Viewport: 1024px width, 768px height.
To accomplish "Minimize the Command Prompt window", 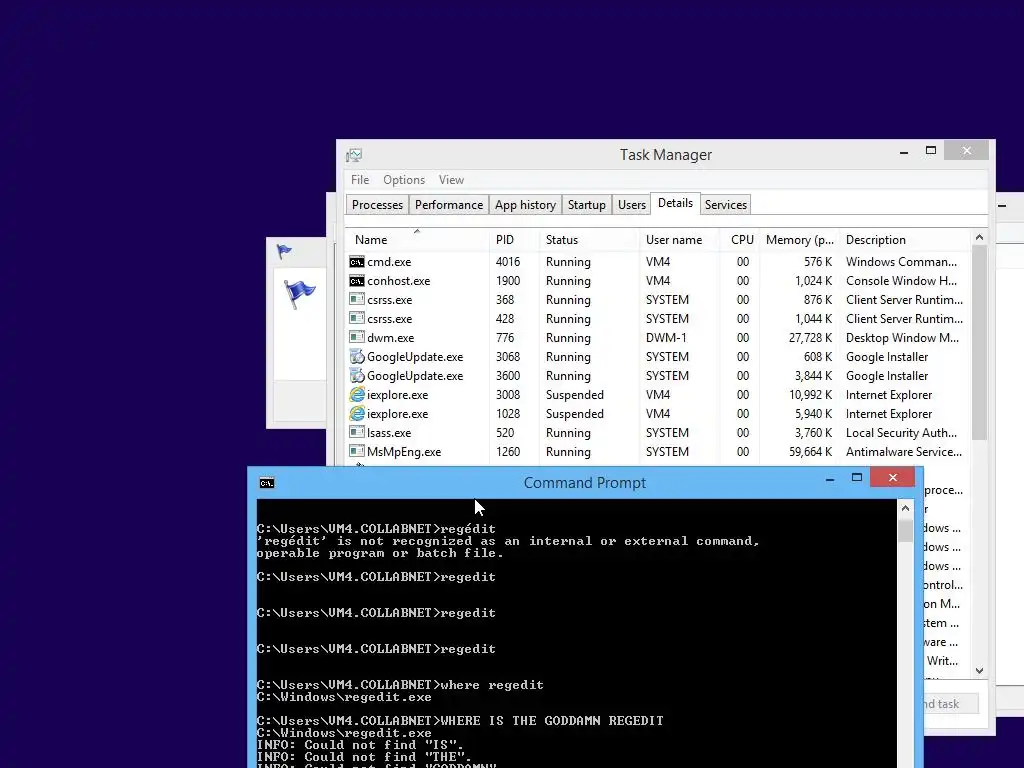I will click(829, 479).
